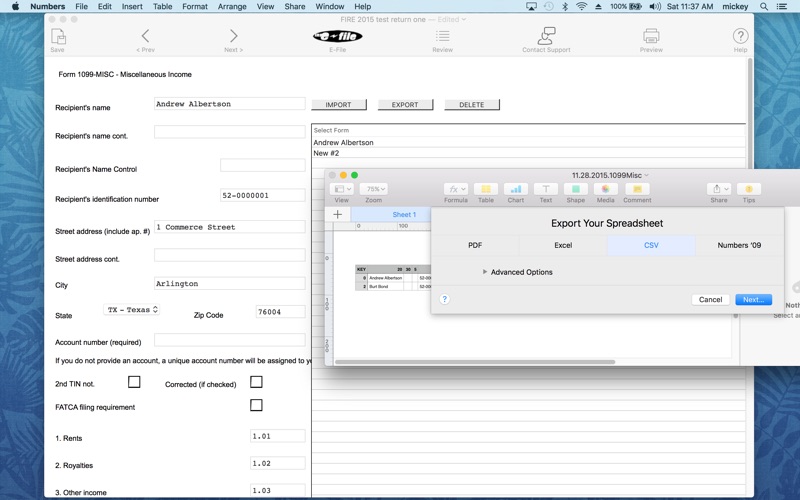Click the Recipient's Name Control field
Viewport: 800px width, 500px height.
point(263,165)
